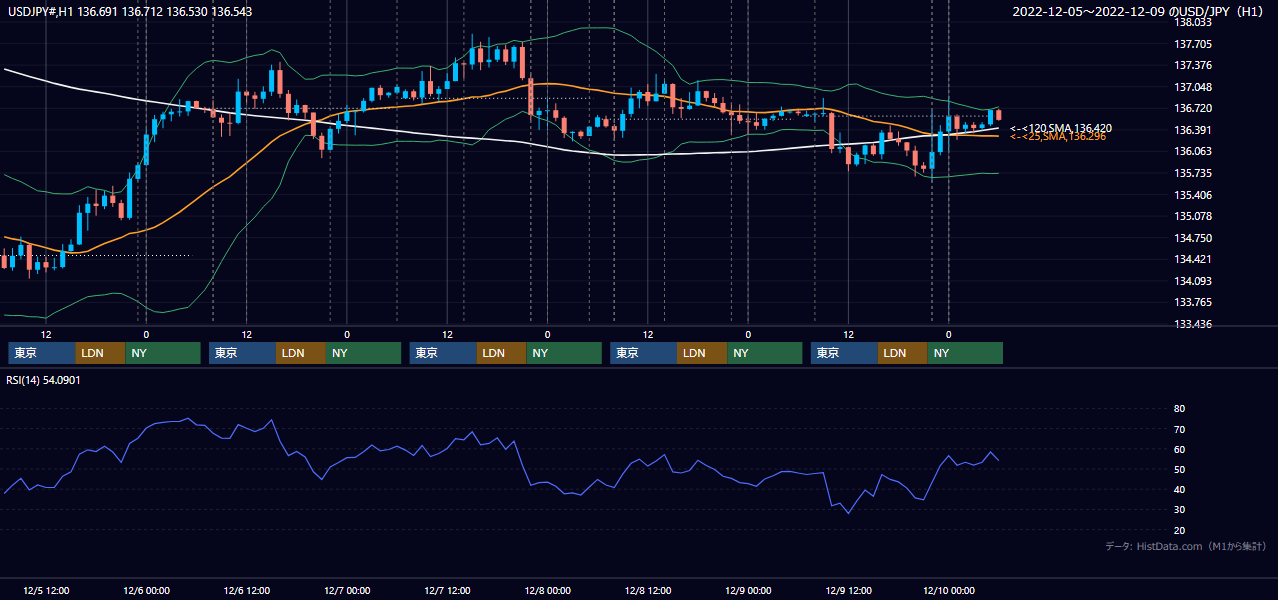Click the 136.063 price axis label
The height and width of the screenshot is (600, 1278).
point(1192,152)
